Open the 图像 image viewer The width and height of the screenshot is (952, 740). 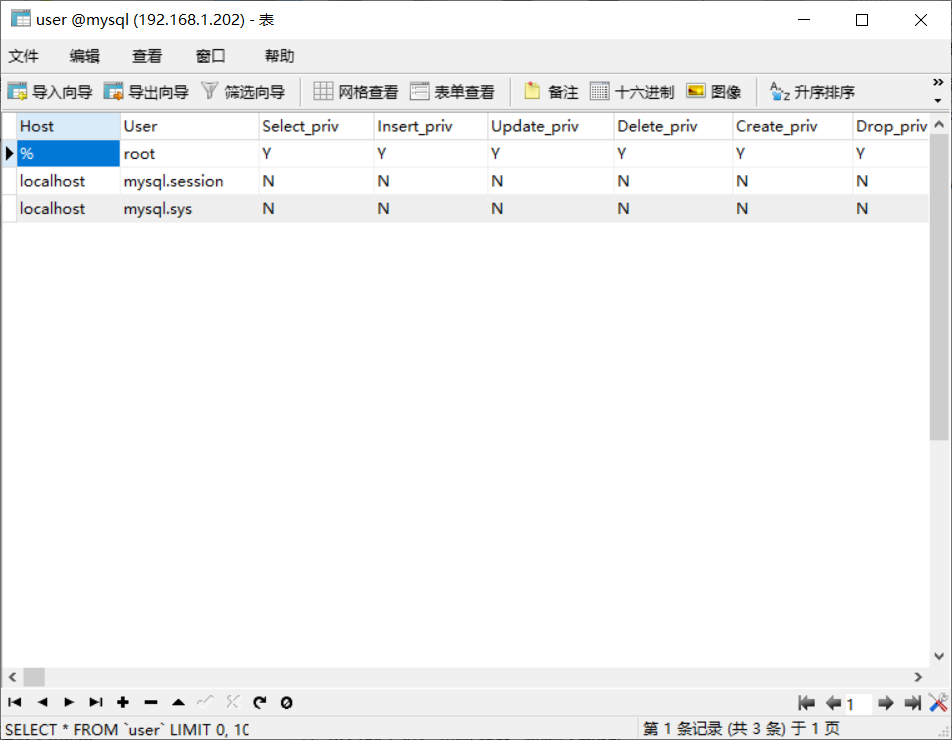coord(714,92)
